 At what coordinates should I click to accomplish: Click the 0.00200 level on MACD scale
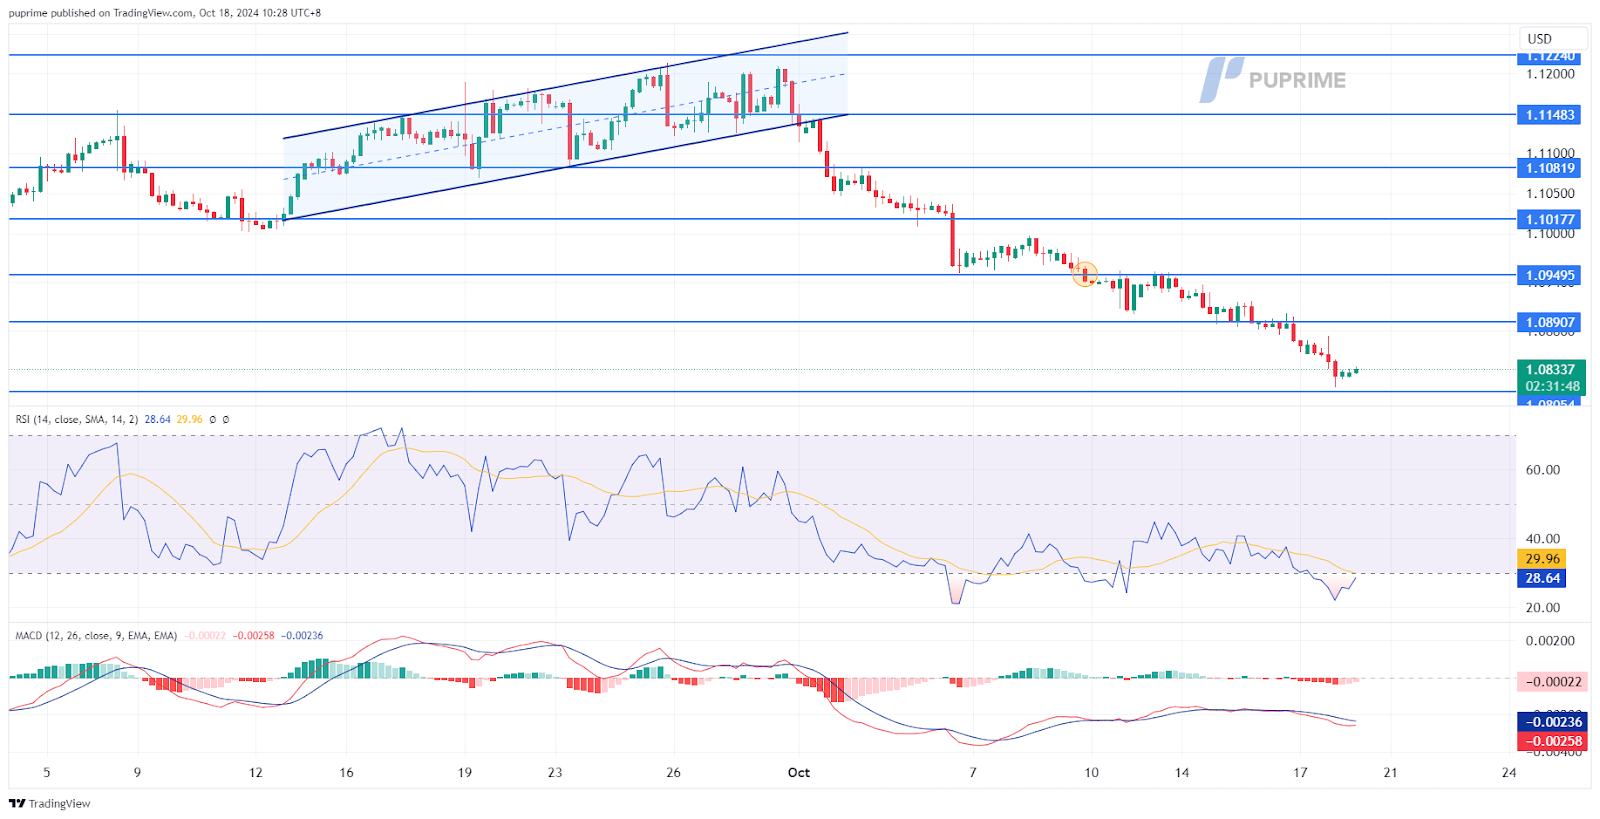coord(1550,640)
